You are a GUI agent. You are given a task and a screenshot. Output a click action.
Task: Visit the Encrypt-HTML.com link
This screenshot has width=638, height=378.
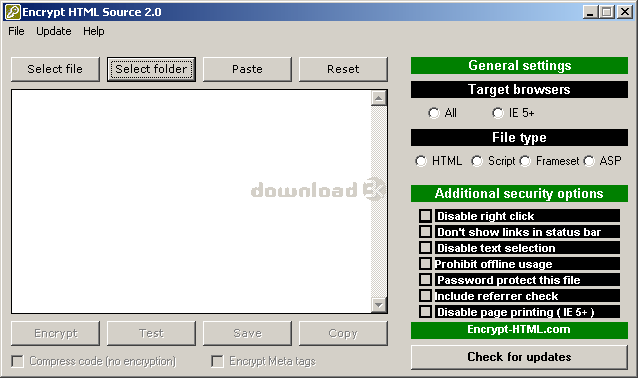click(519, 330)
